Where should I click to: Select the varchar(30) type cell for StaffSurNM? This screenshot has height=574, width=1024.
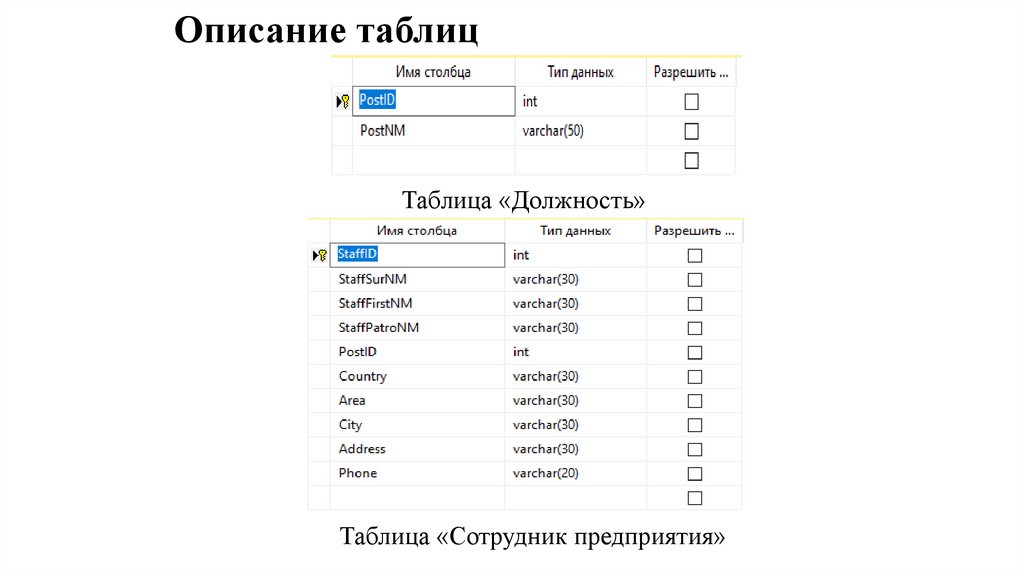click(x=575, y=279)
